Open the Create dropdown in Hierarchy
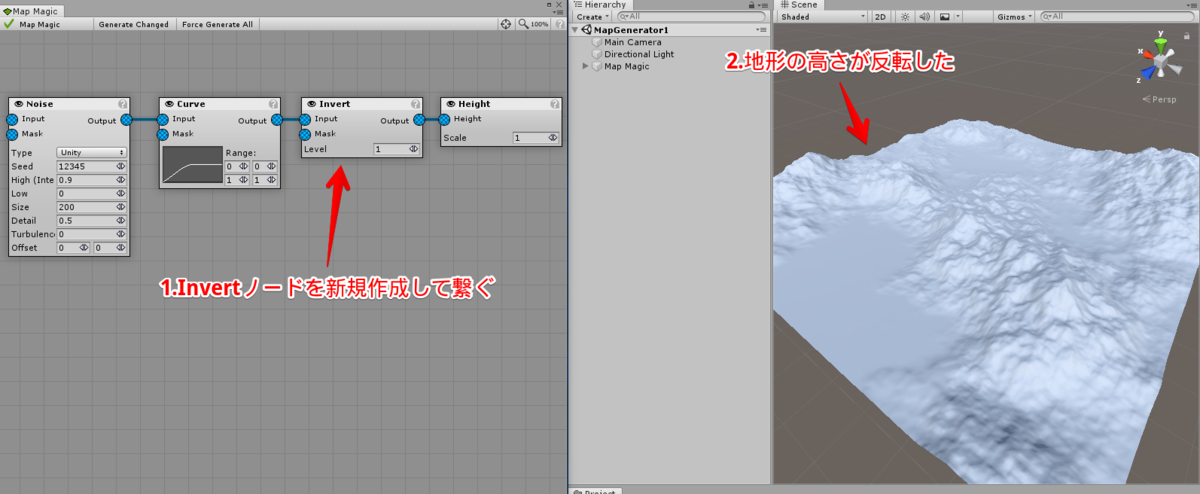 pyautogui.click(x=592, y=17)
